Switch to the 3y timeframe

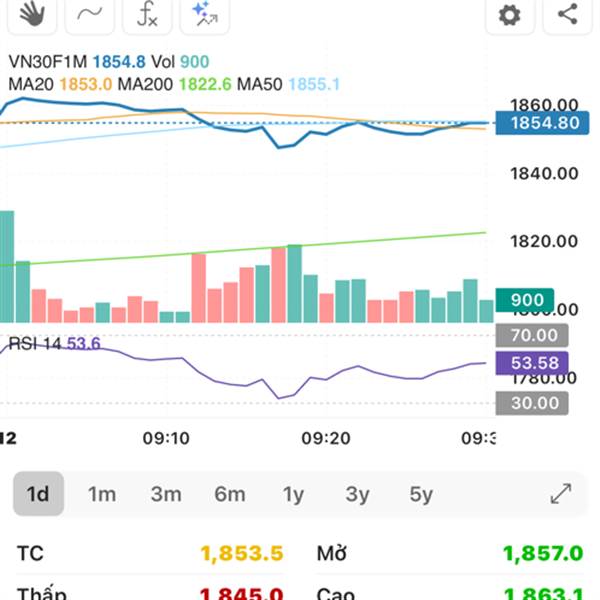click(x=357, y=494)
